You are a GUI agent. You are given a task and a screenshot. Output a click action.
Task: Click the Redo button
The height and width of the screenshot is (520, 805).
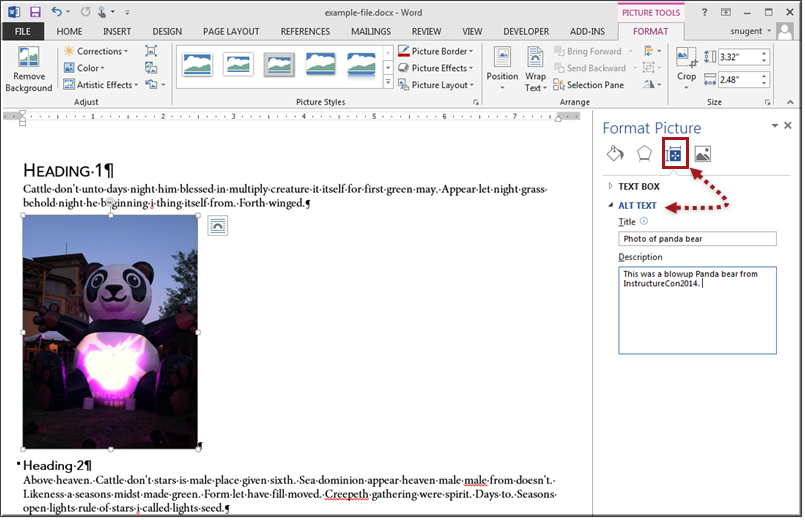tap(85, 12)
